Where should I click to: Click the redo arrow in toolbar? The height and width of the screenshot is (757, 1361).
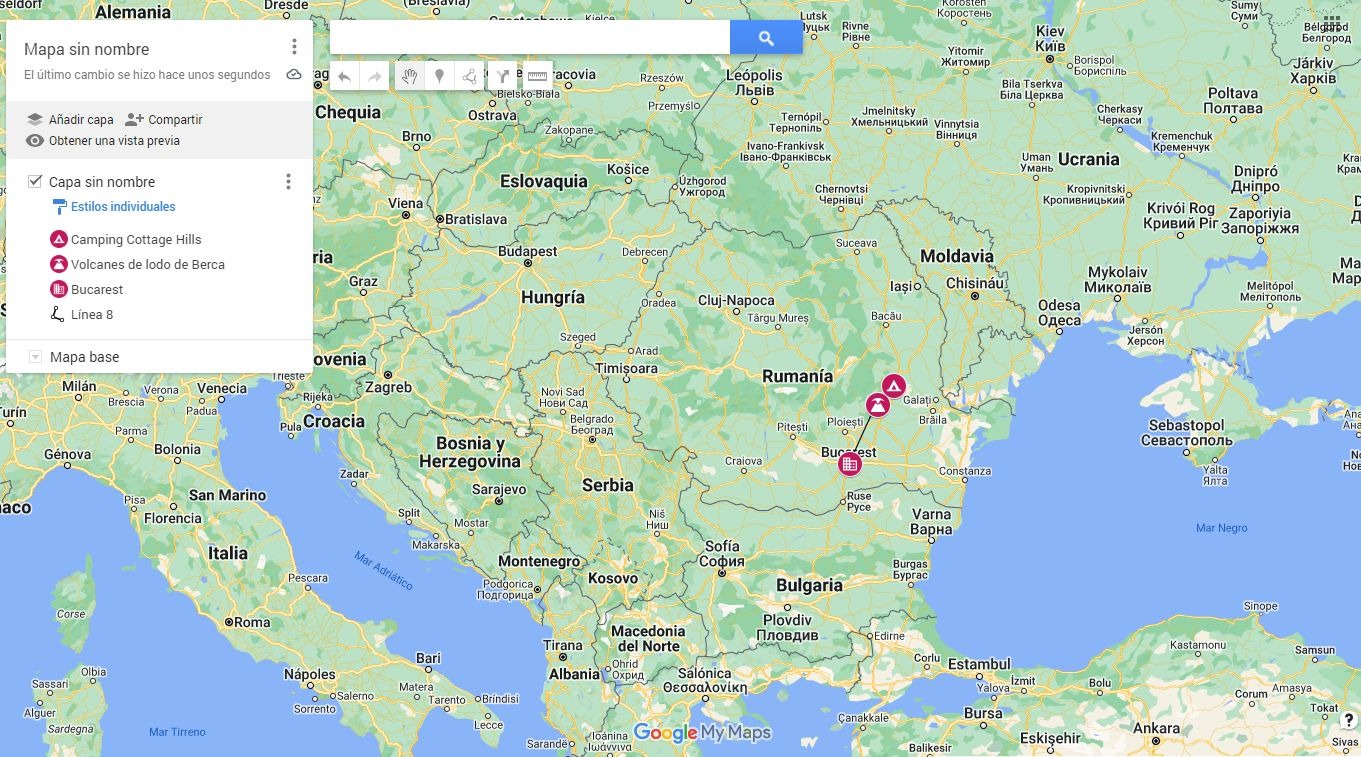(374, 76)
